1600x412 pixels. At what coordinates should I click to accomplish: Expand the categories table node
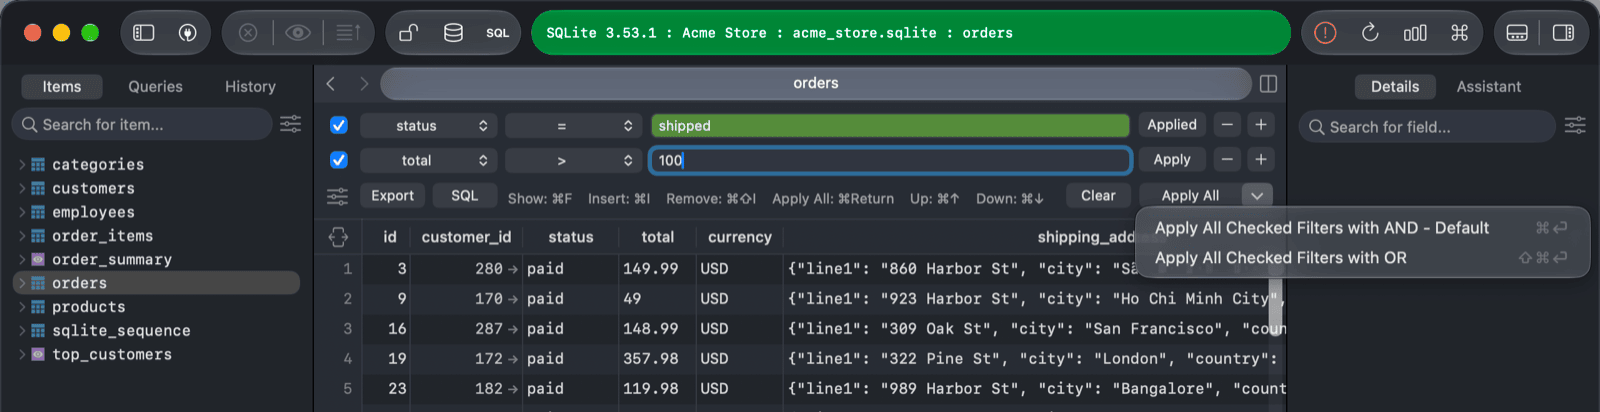(x=22, y=164)
